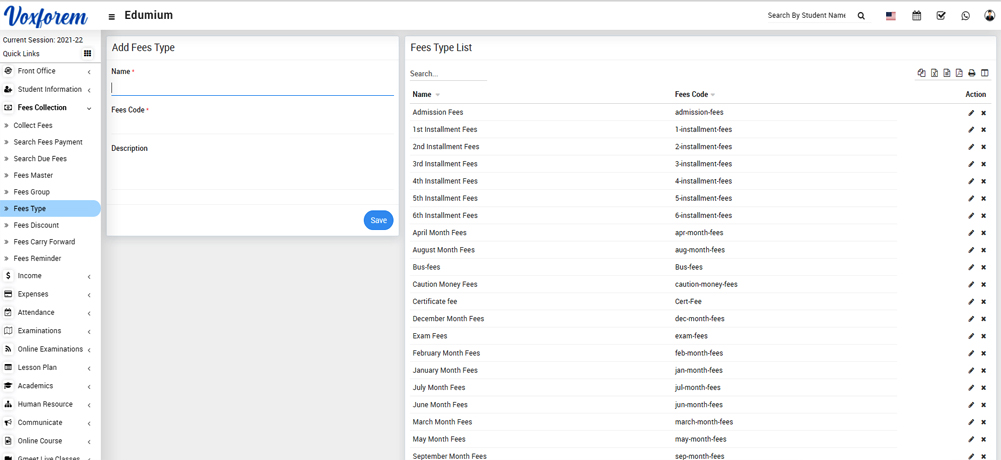The width and height of the screenshot is (1001, 460).
Task: Open the calendar icon in header
Action: [x=916, y=16]
